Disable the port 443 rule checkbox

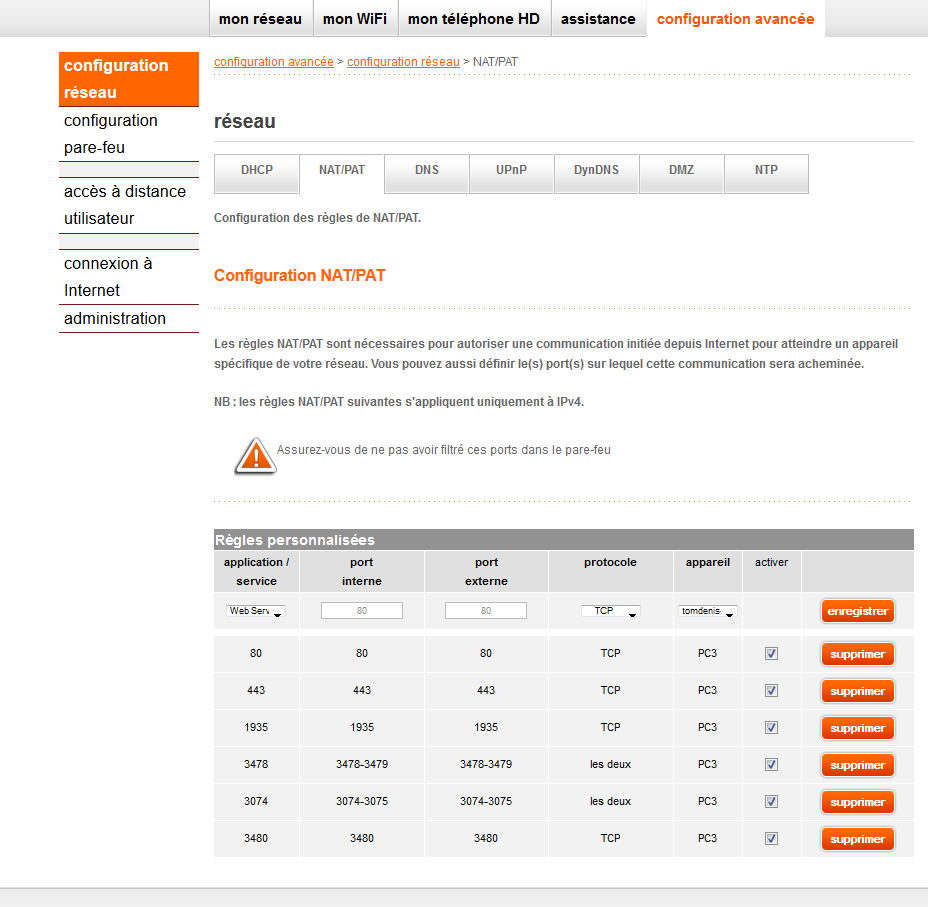click(x=771, y=691)
